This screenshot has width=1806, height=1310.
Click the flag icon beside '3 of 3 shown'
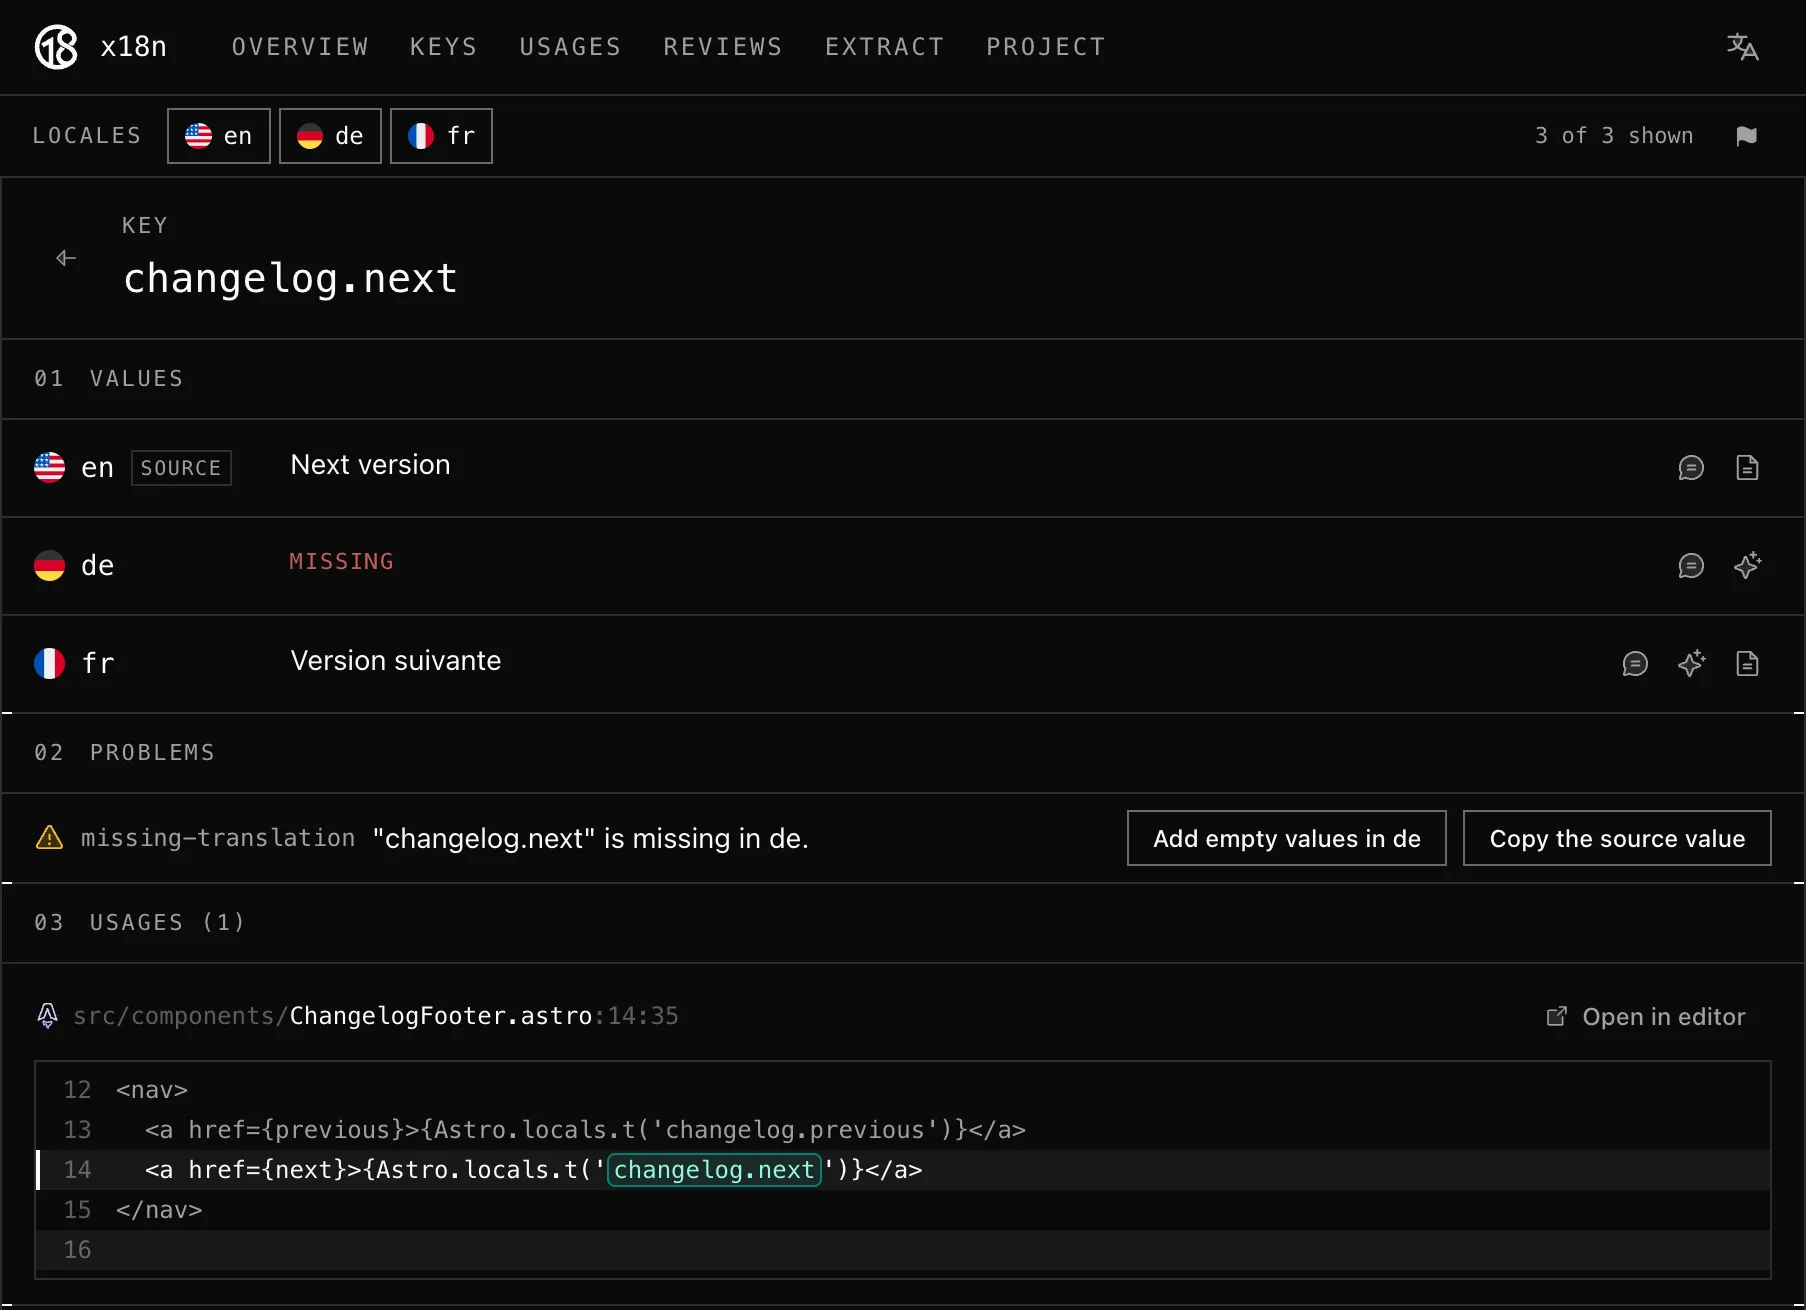point(1746,136)
